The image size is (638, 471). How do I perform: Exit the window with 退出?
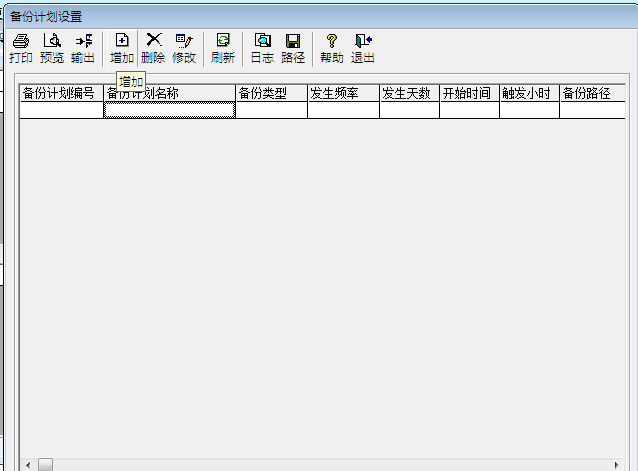[x=363, y=48]
